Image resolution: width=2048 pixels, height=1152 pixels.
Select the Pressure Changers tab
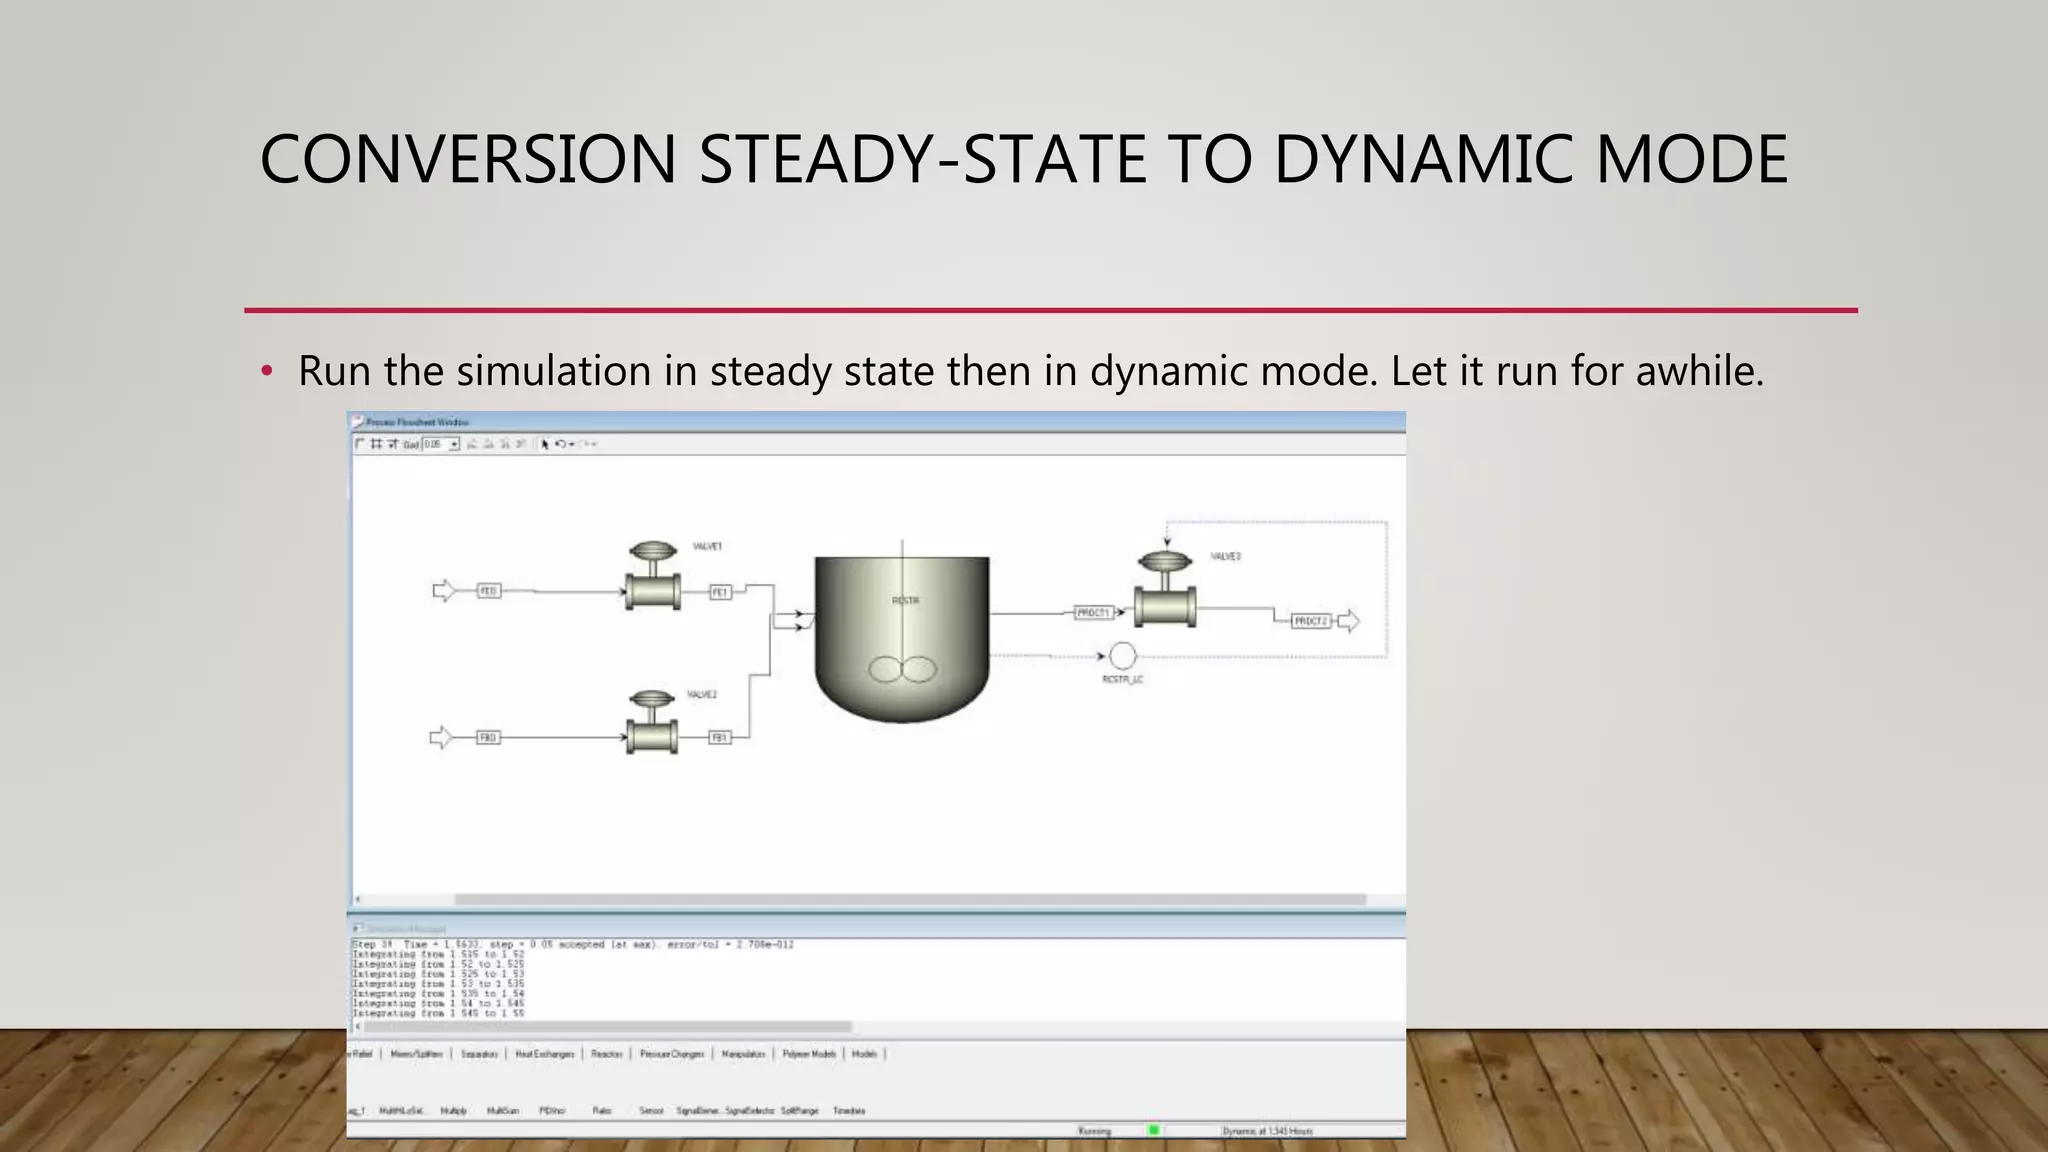pos(672,1054)
